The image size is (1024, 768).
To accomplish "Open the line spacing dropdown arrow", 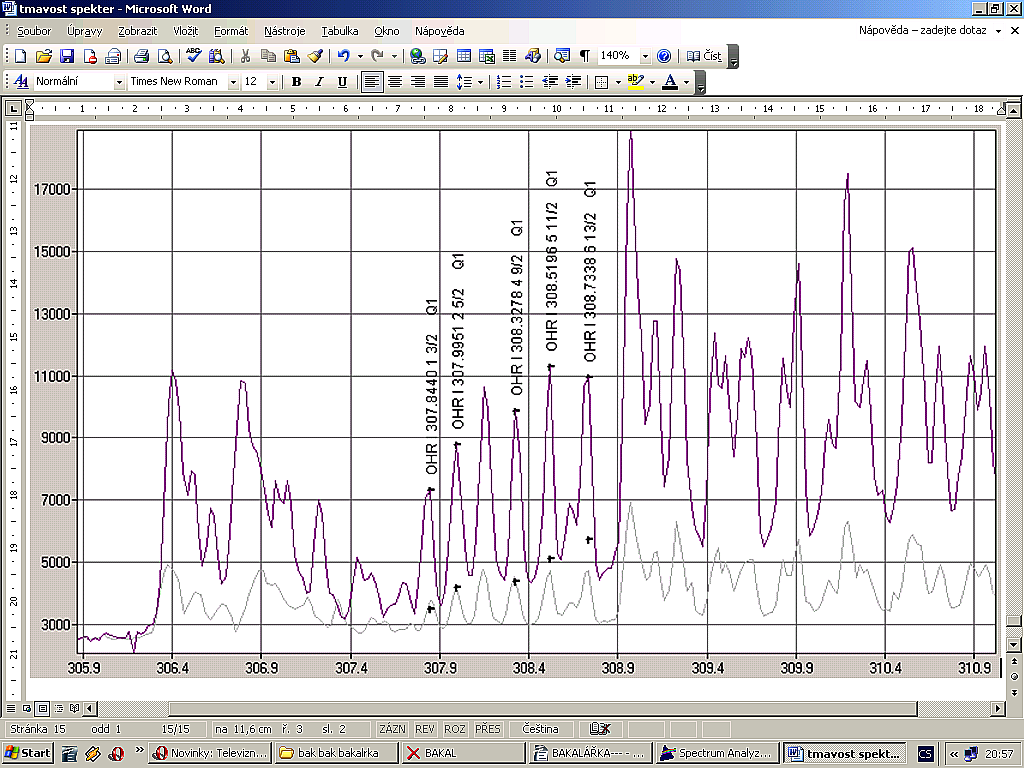I will click(481, 82).
